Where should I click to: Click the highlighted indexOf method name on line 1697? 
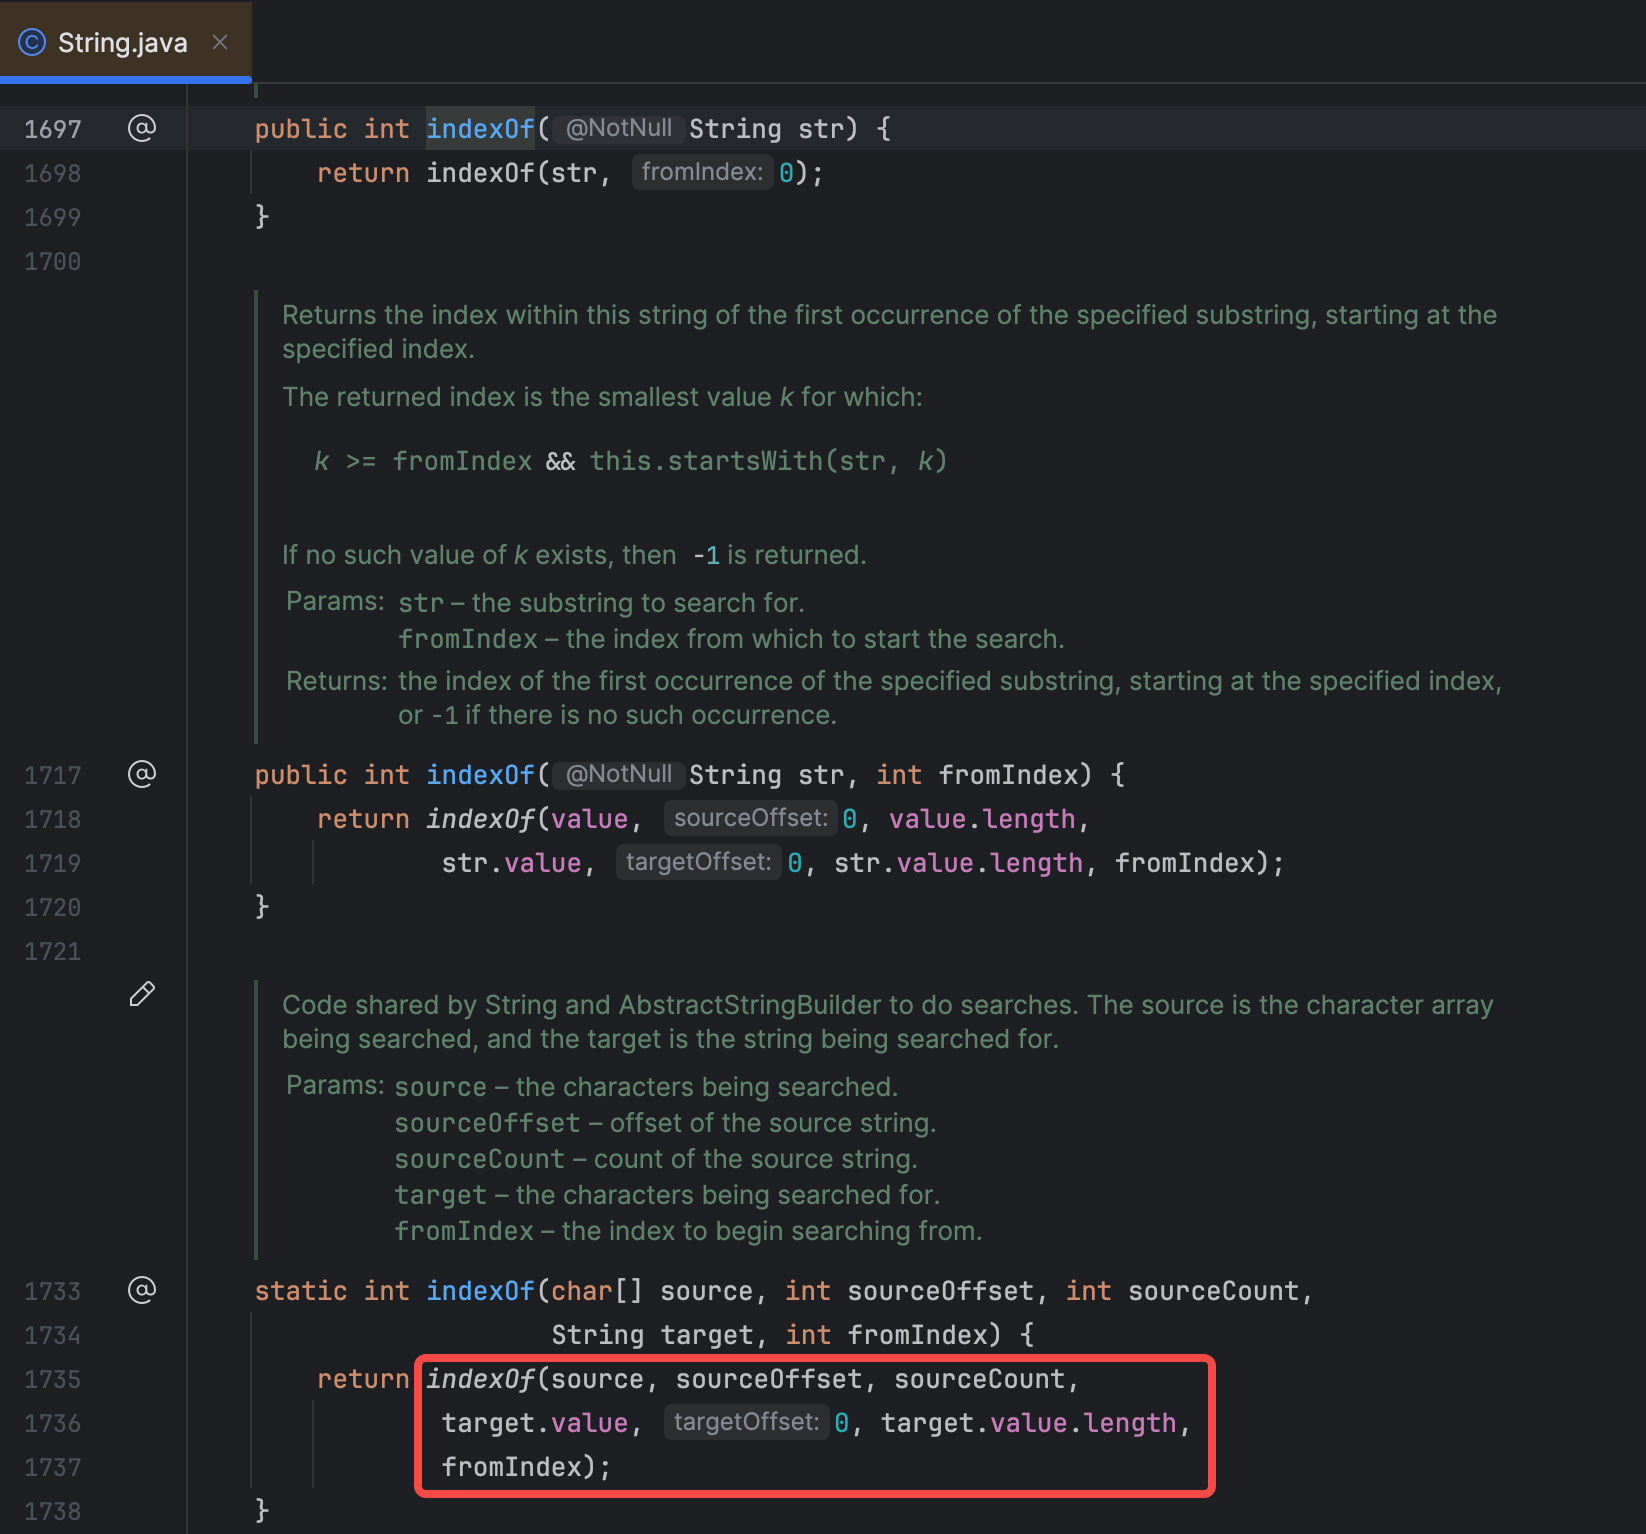click(480, 128)
